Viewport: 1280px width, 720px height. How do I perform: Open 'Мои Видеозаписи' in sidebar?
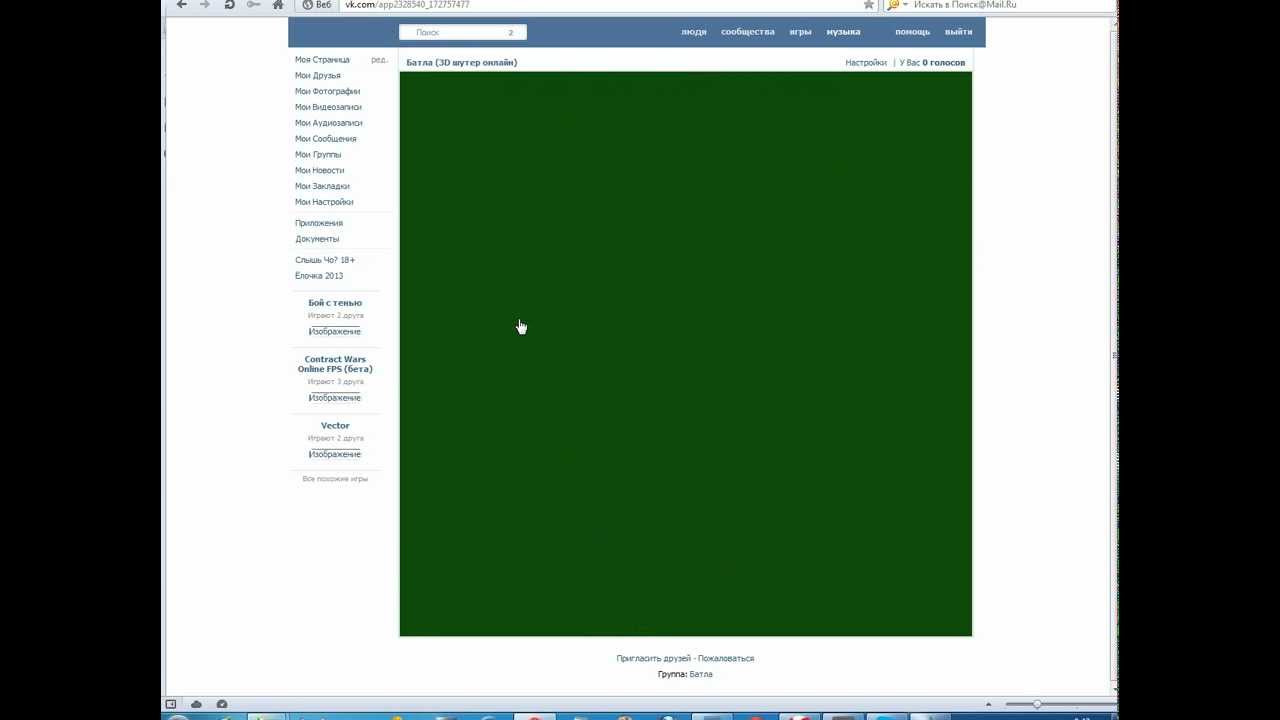[x=328, y=107]
